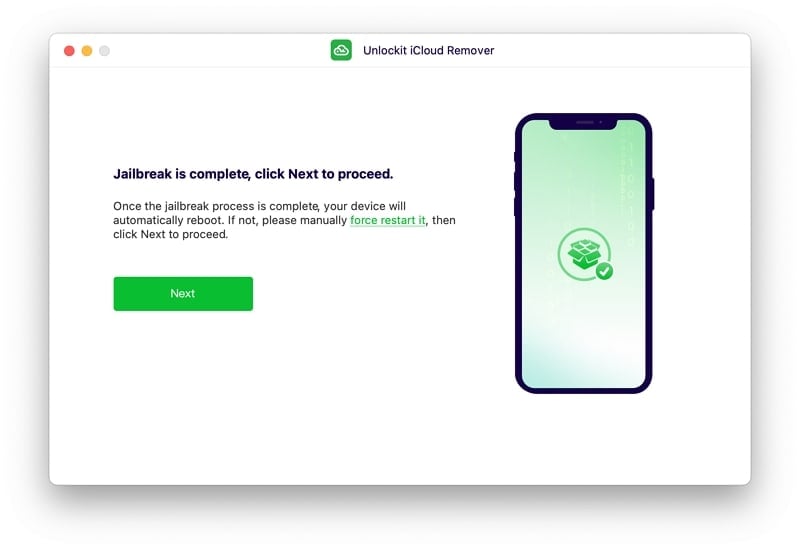Screen dimensions: 800x550
Task: Click the 'Jailbreak is complete' heading
Action: (x=253, y=174)
